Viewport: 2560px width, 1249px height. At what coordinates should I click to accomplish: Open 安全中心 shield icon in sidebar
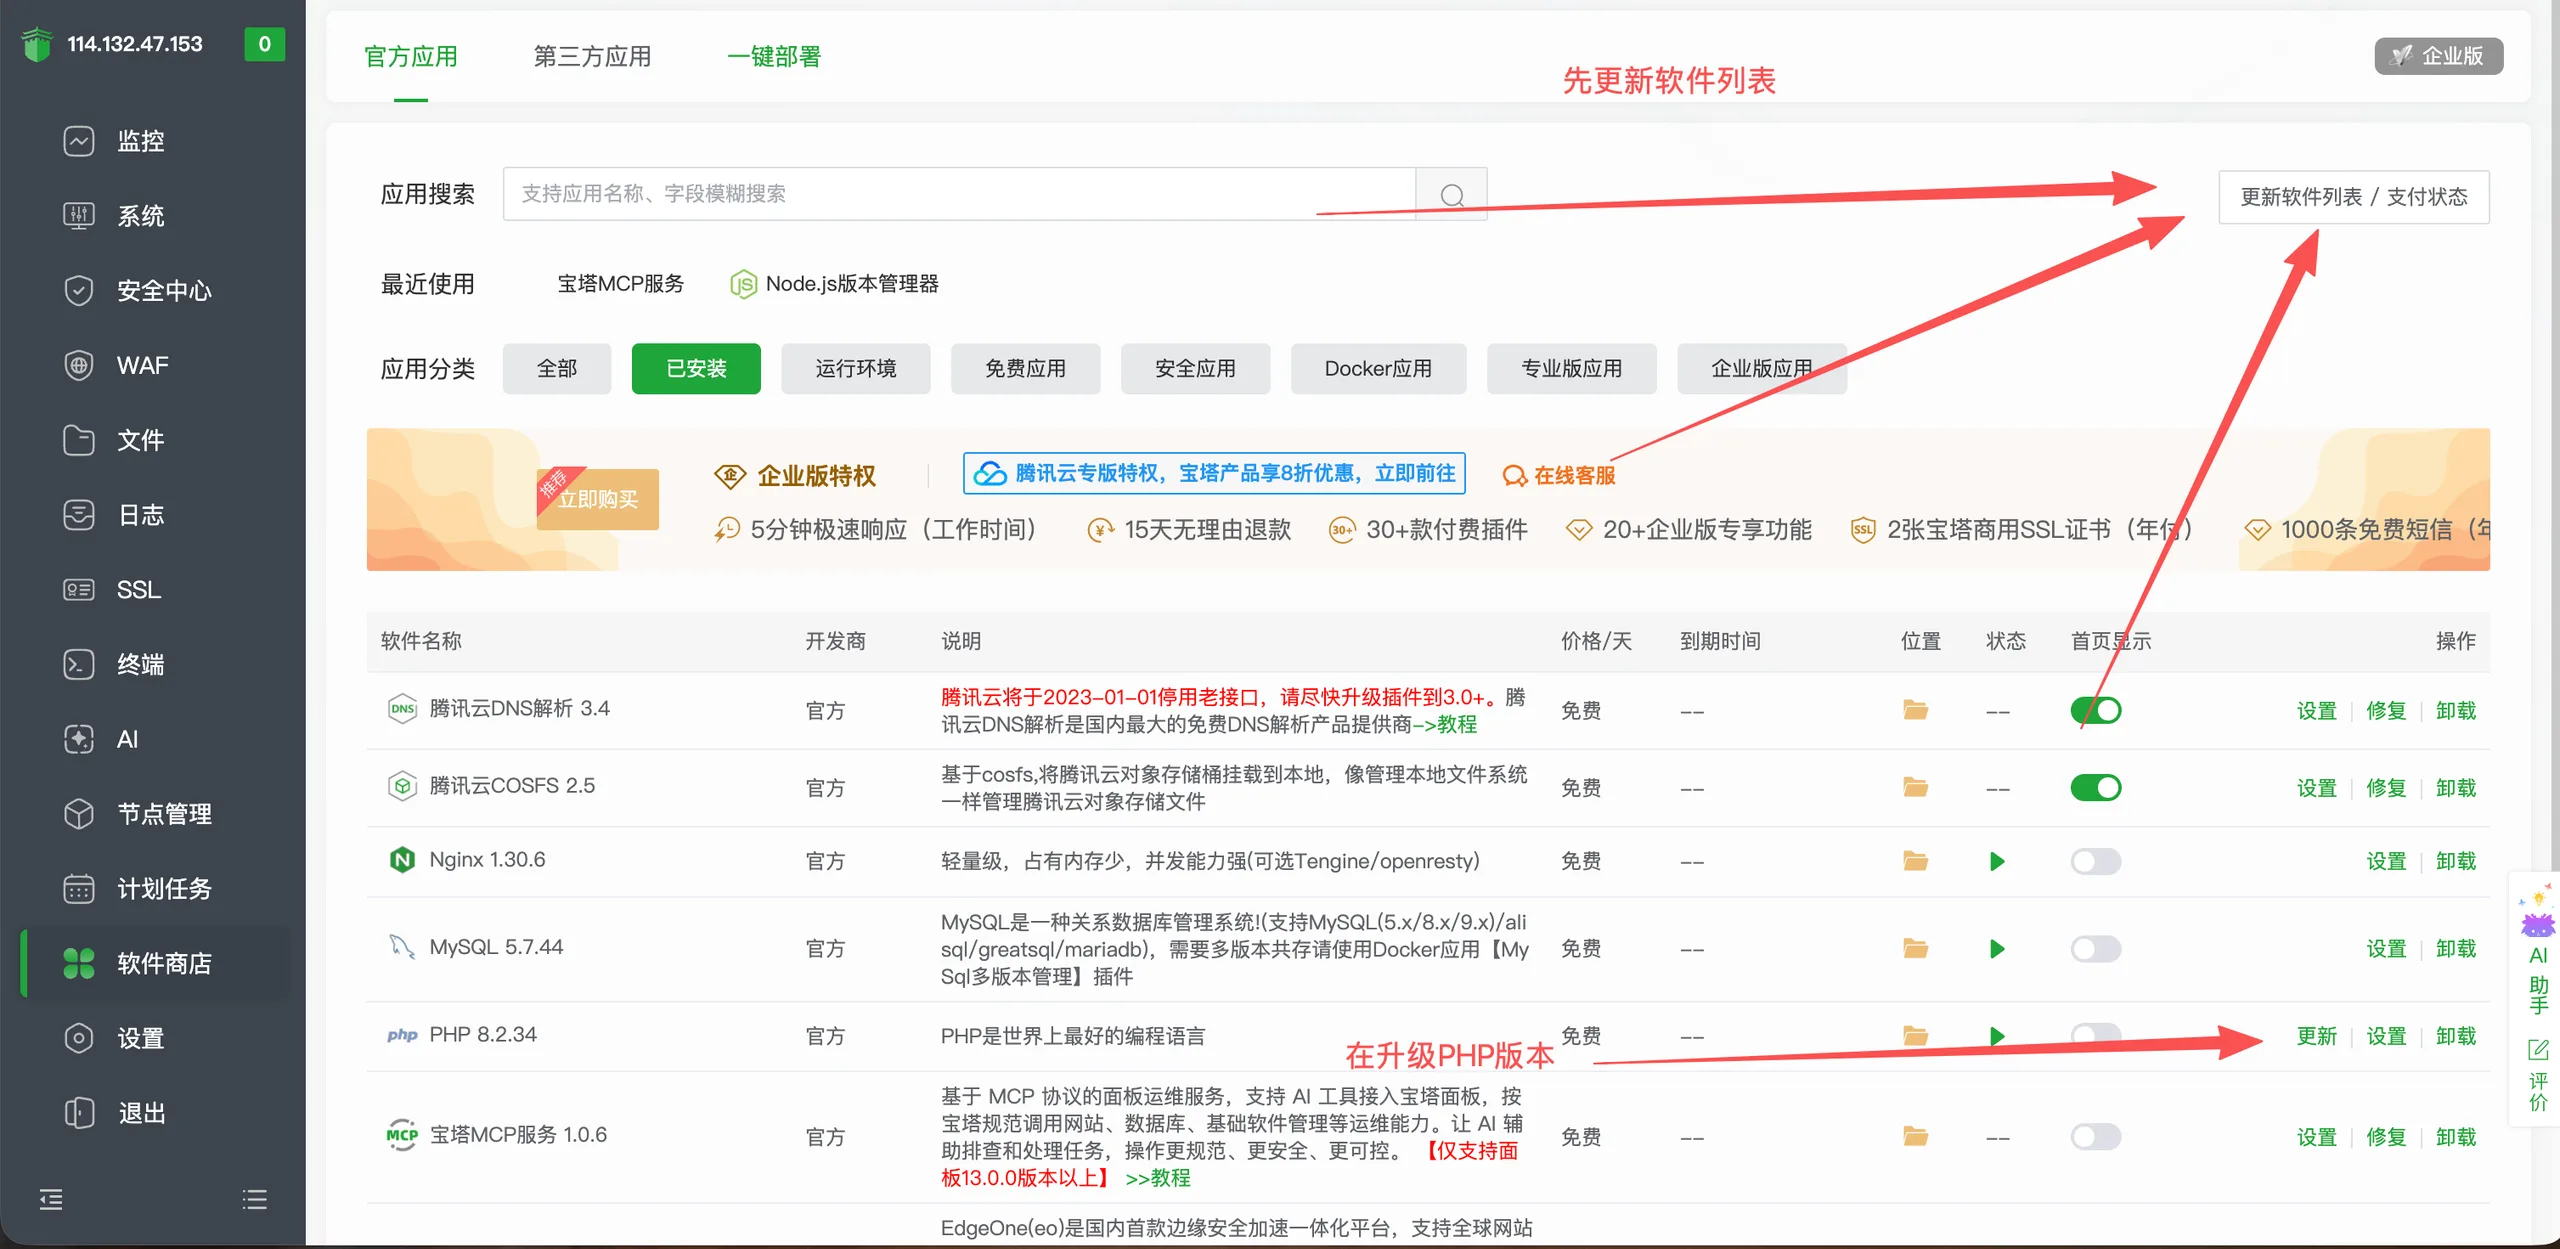coord(79,291)
